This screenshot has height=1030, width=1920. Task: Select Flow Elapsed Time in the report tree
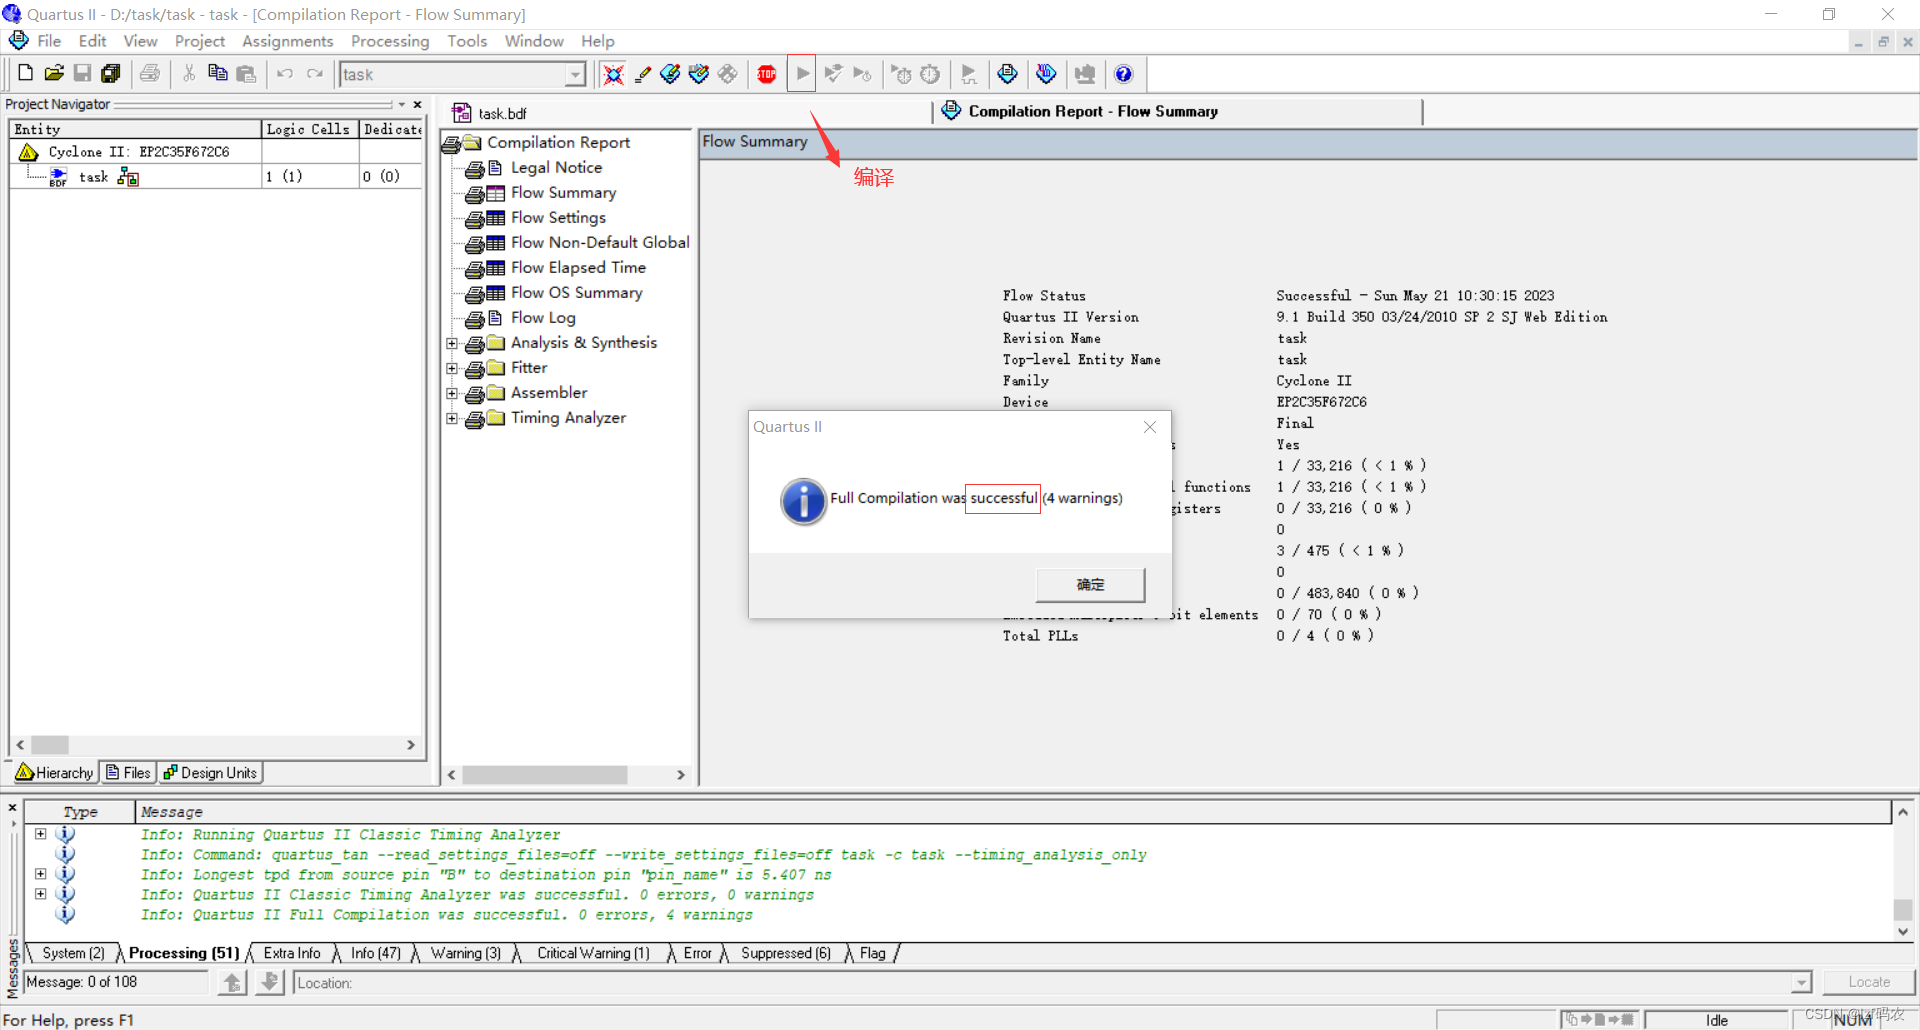point(578,268)
